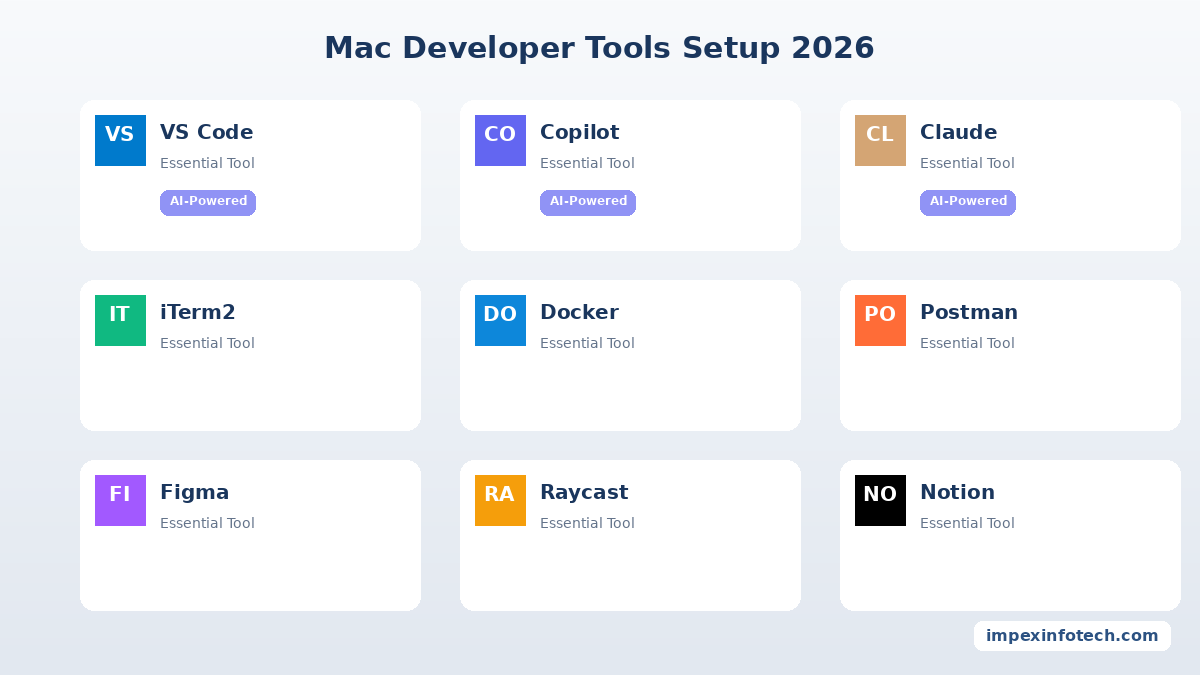Click Essential Tool text under Notion
Viewport: 1200px width, 675px height.
pyautogui.click(x=968, y=523)
